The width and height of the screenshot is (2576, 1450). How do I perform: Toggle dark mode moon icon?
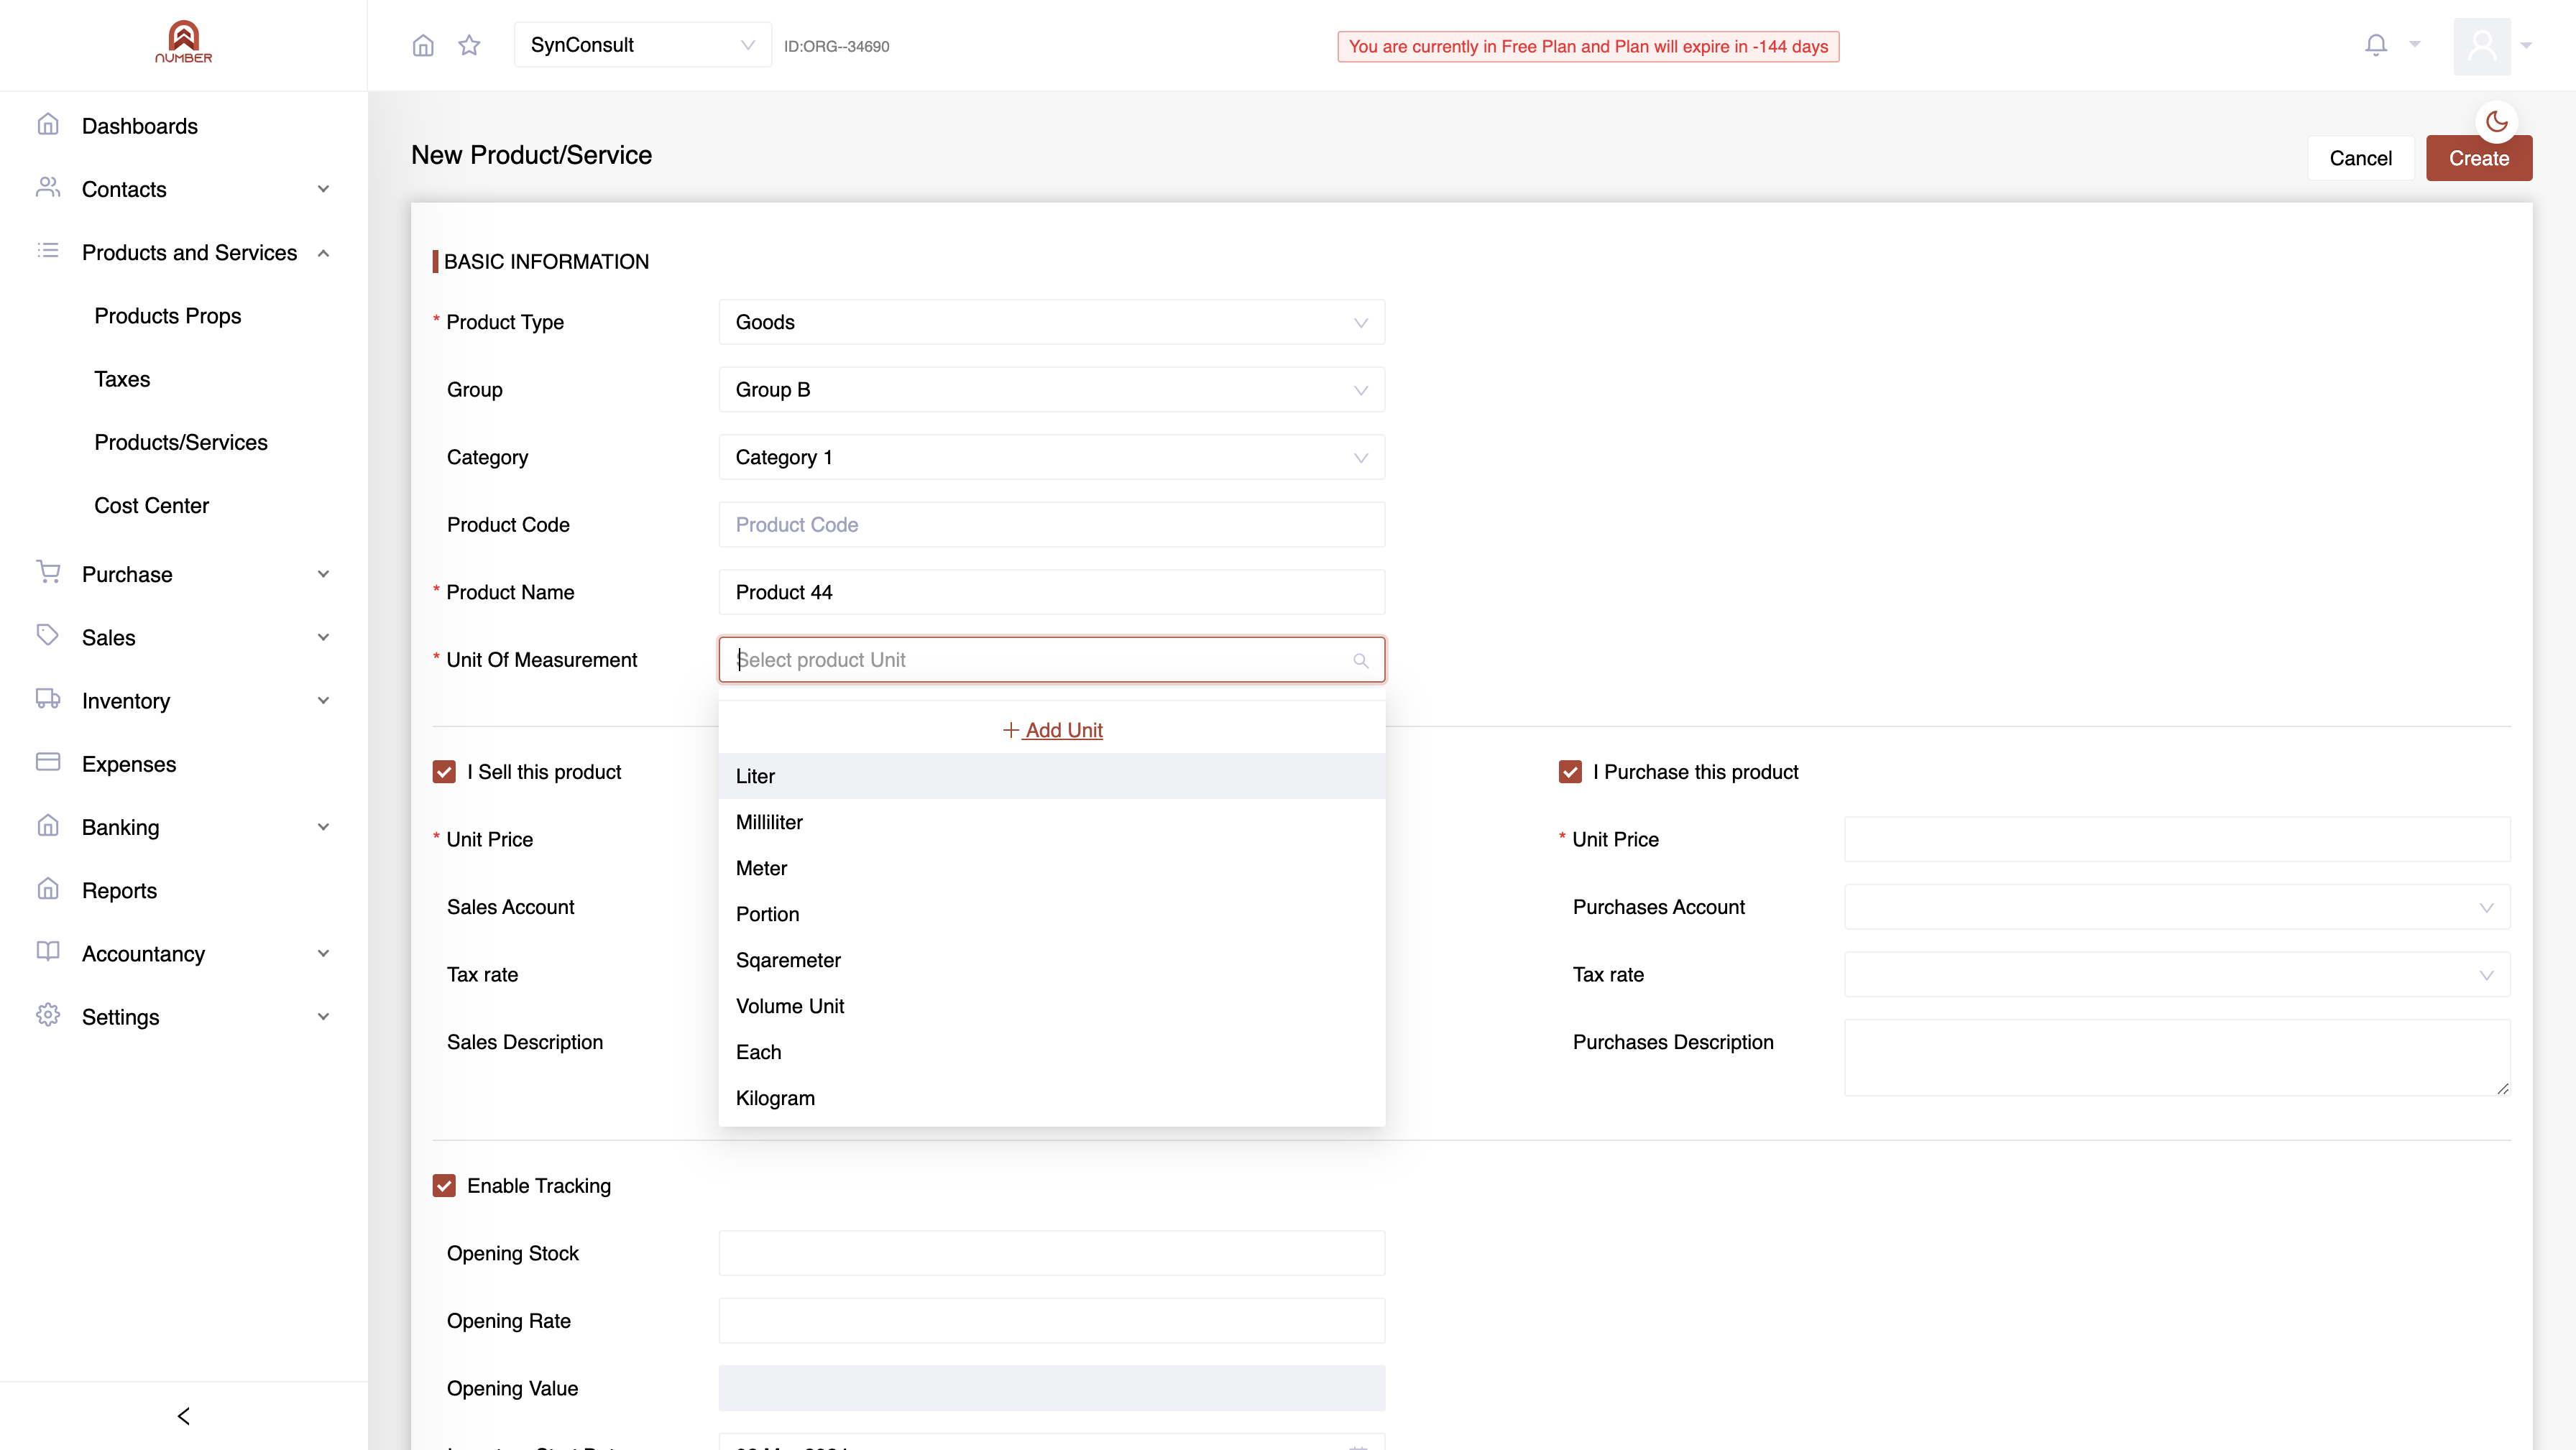[x=2497, y=121]
